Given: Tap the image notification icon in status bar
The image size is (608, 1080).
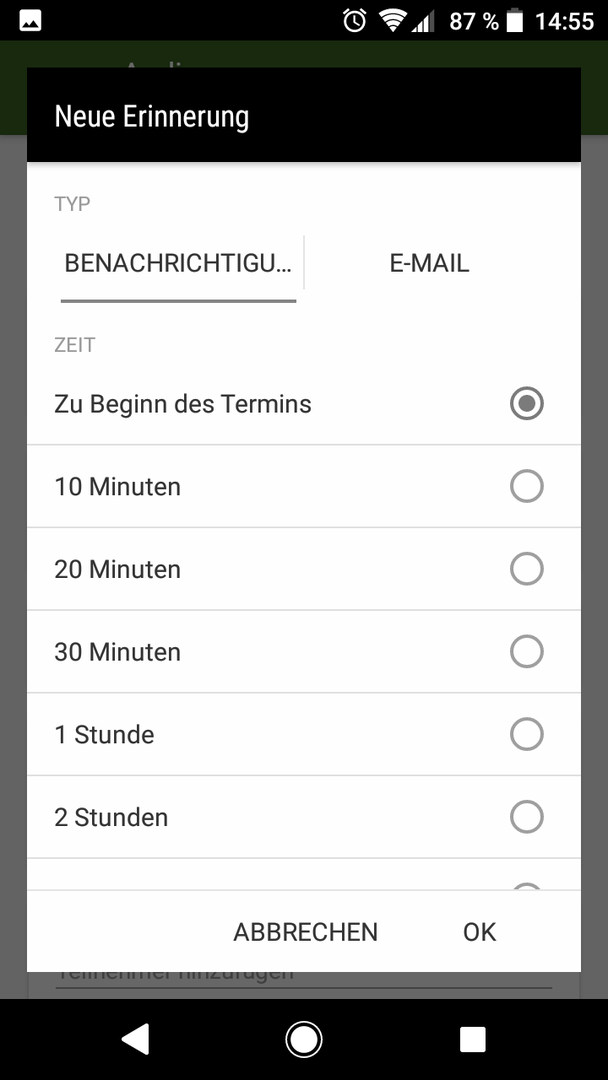Looking at the screenshot, I should [31, 21].
